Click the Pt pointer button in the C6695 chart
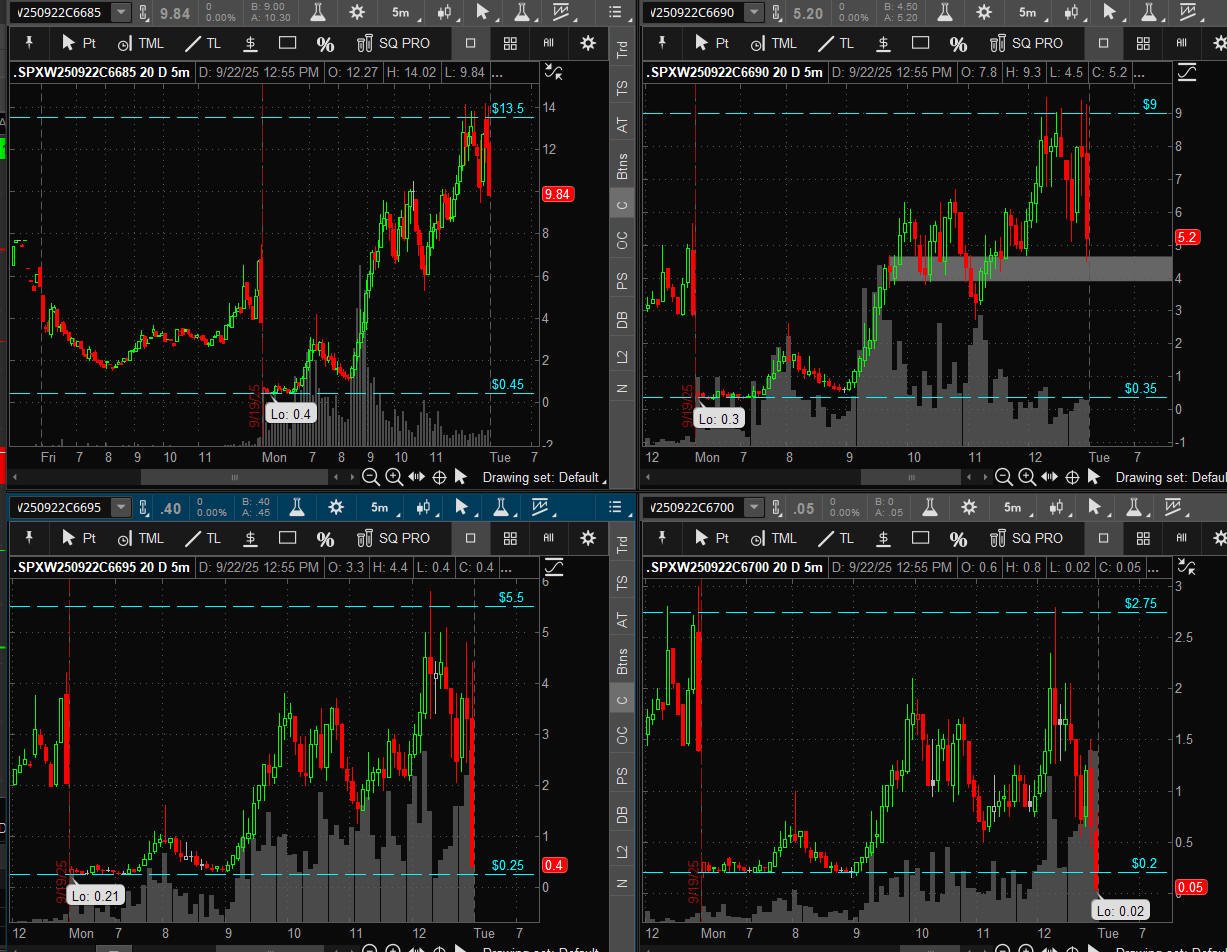 tap(79, 538)
